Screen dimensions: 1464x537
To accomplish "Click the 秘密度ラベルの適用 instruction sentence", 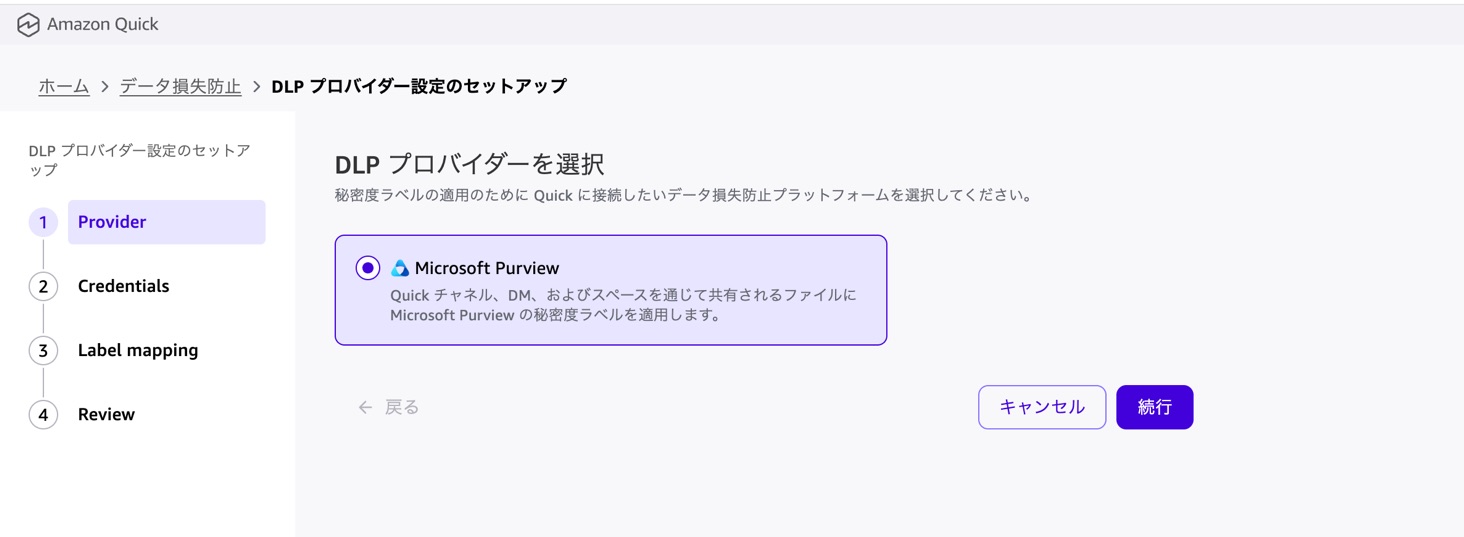I will [x=683, y=195].
